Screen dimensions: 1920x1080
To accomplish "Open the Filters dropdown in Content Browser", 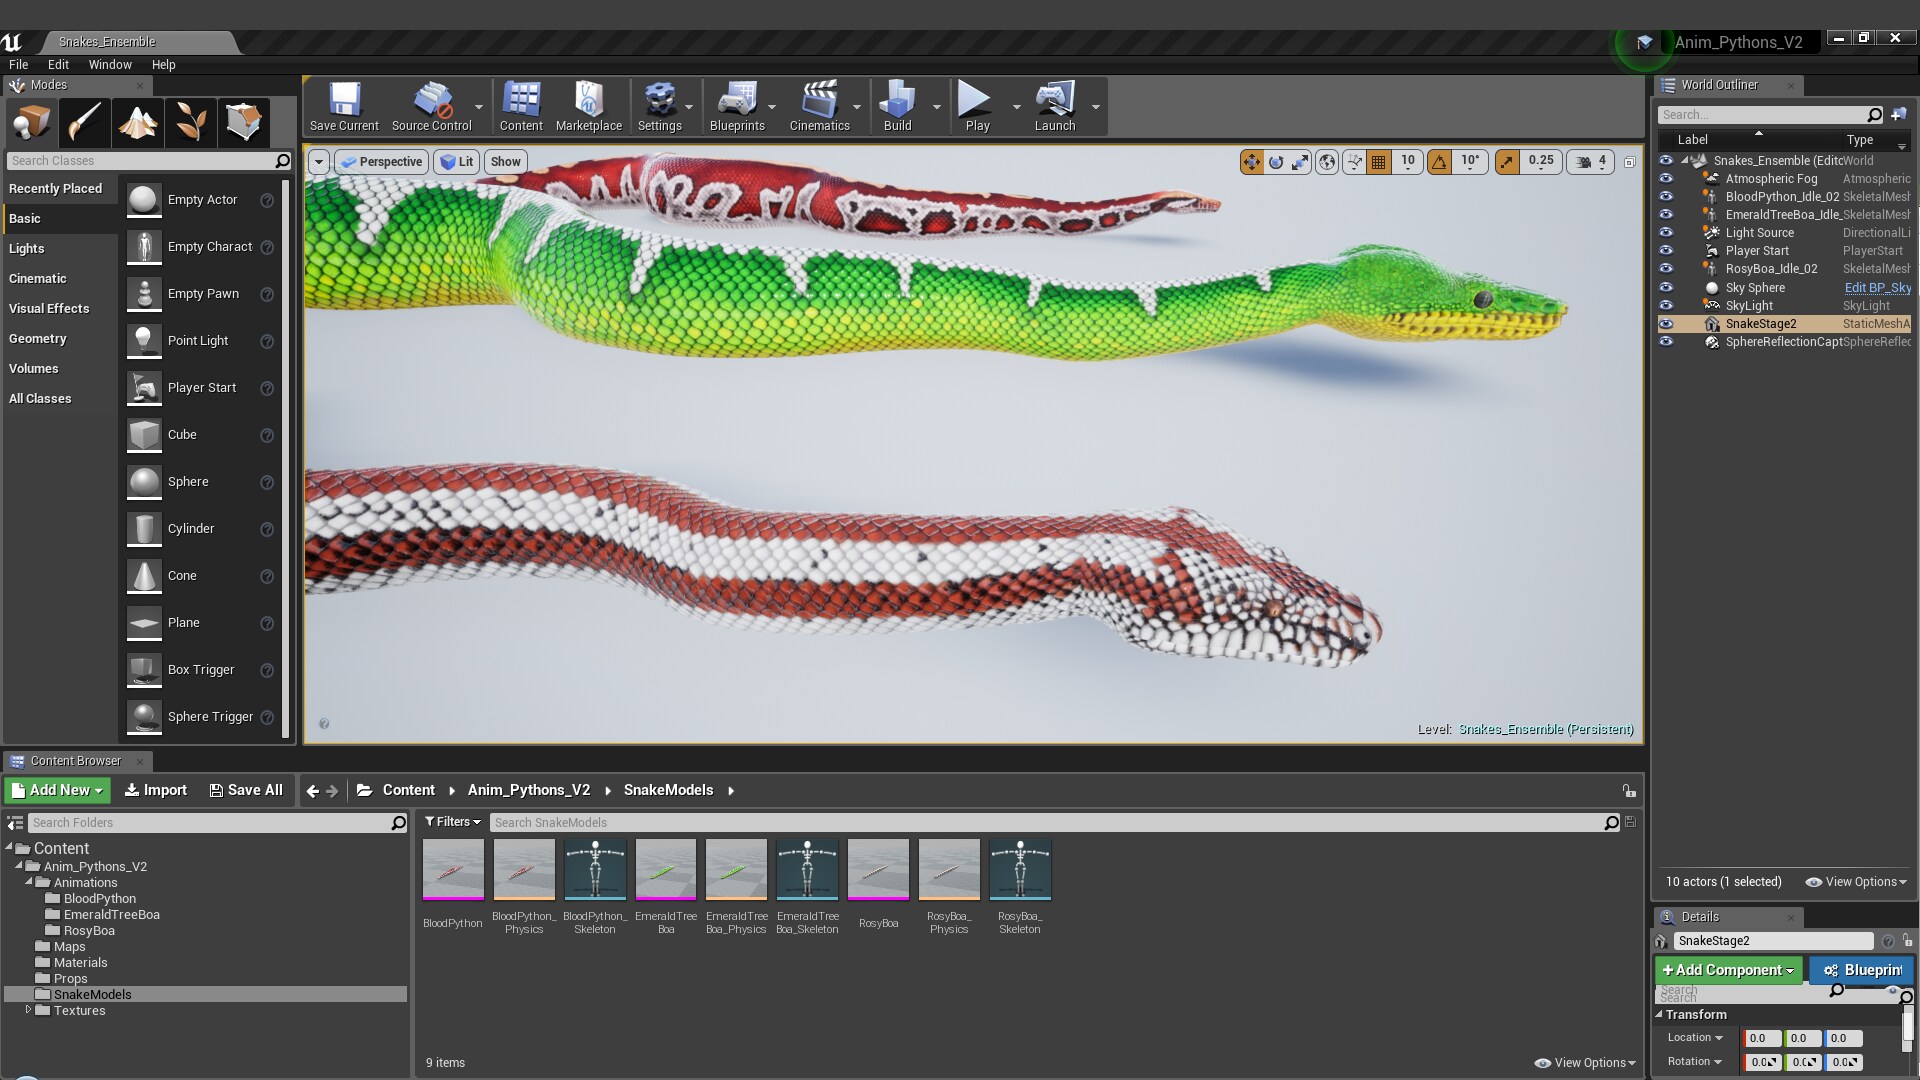I will (452, 822).
